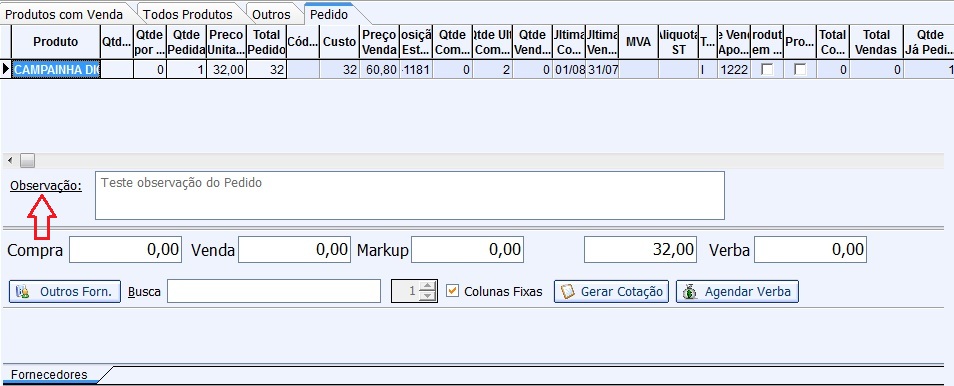This screenshot has height=386, width=954.
Task: Click the total field showing 32,00
Action: pos(640,250)
